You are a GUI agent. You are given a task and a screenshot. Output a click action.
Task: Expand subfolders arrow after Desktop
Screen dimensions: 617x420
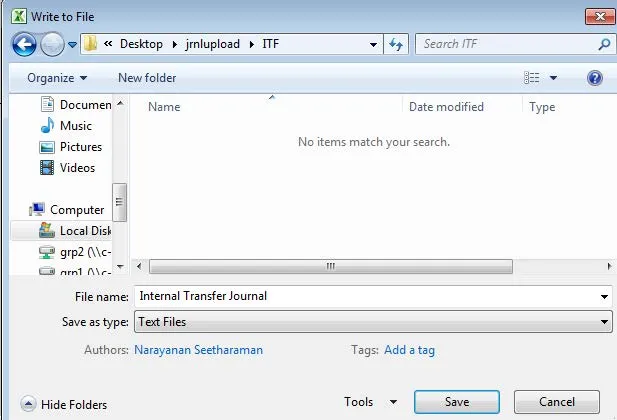[175, 44]
